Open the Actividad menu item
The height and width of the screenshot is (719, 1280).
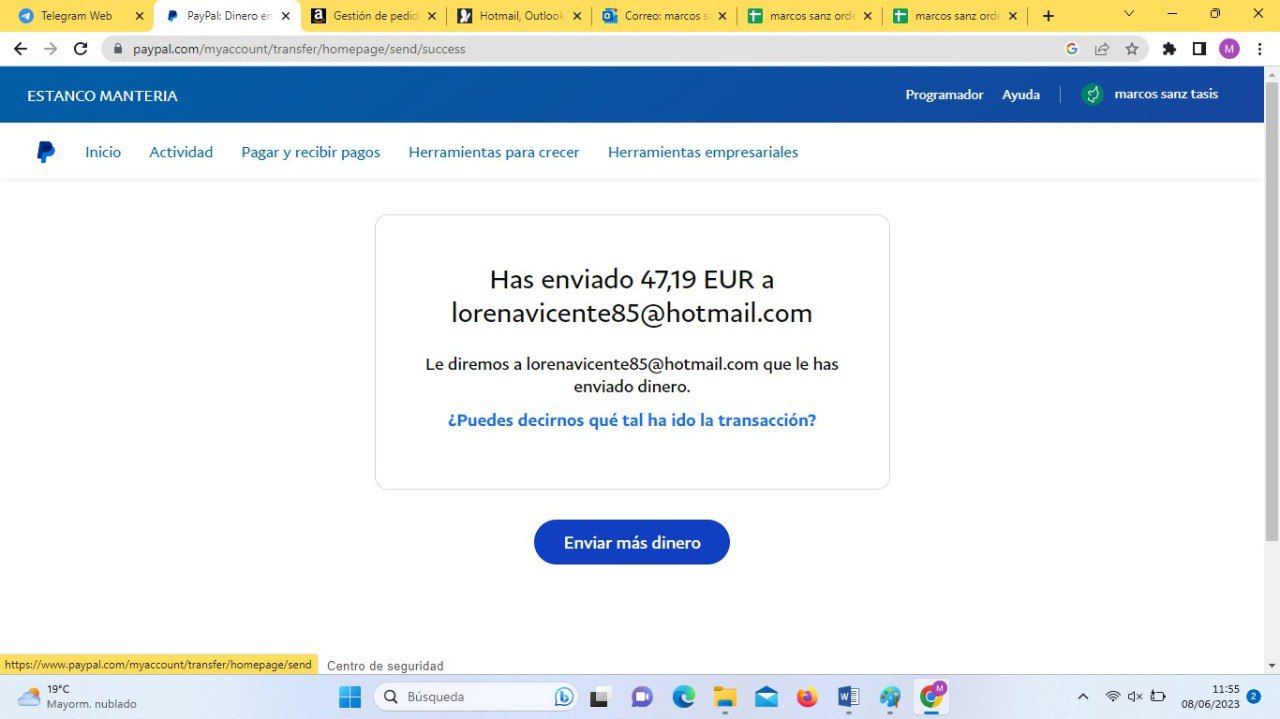pos(181,152)
